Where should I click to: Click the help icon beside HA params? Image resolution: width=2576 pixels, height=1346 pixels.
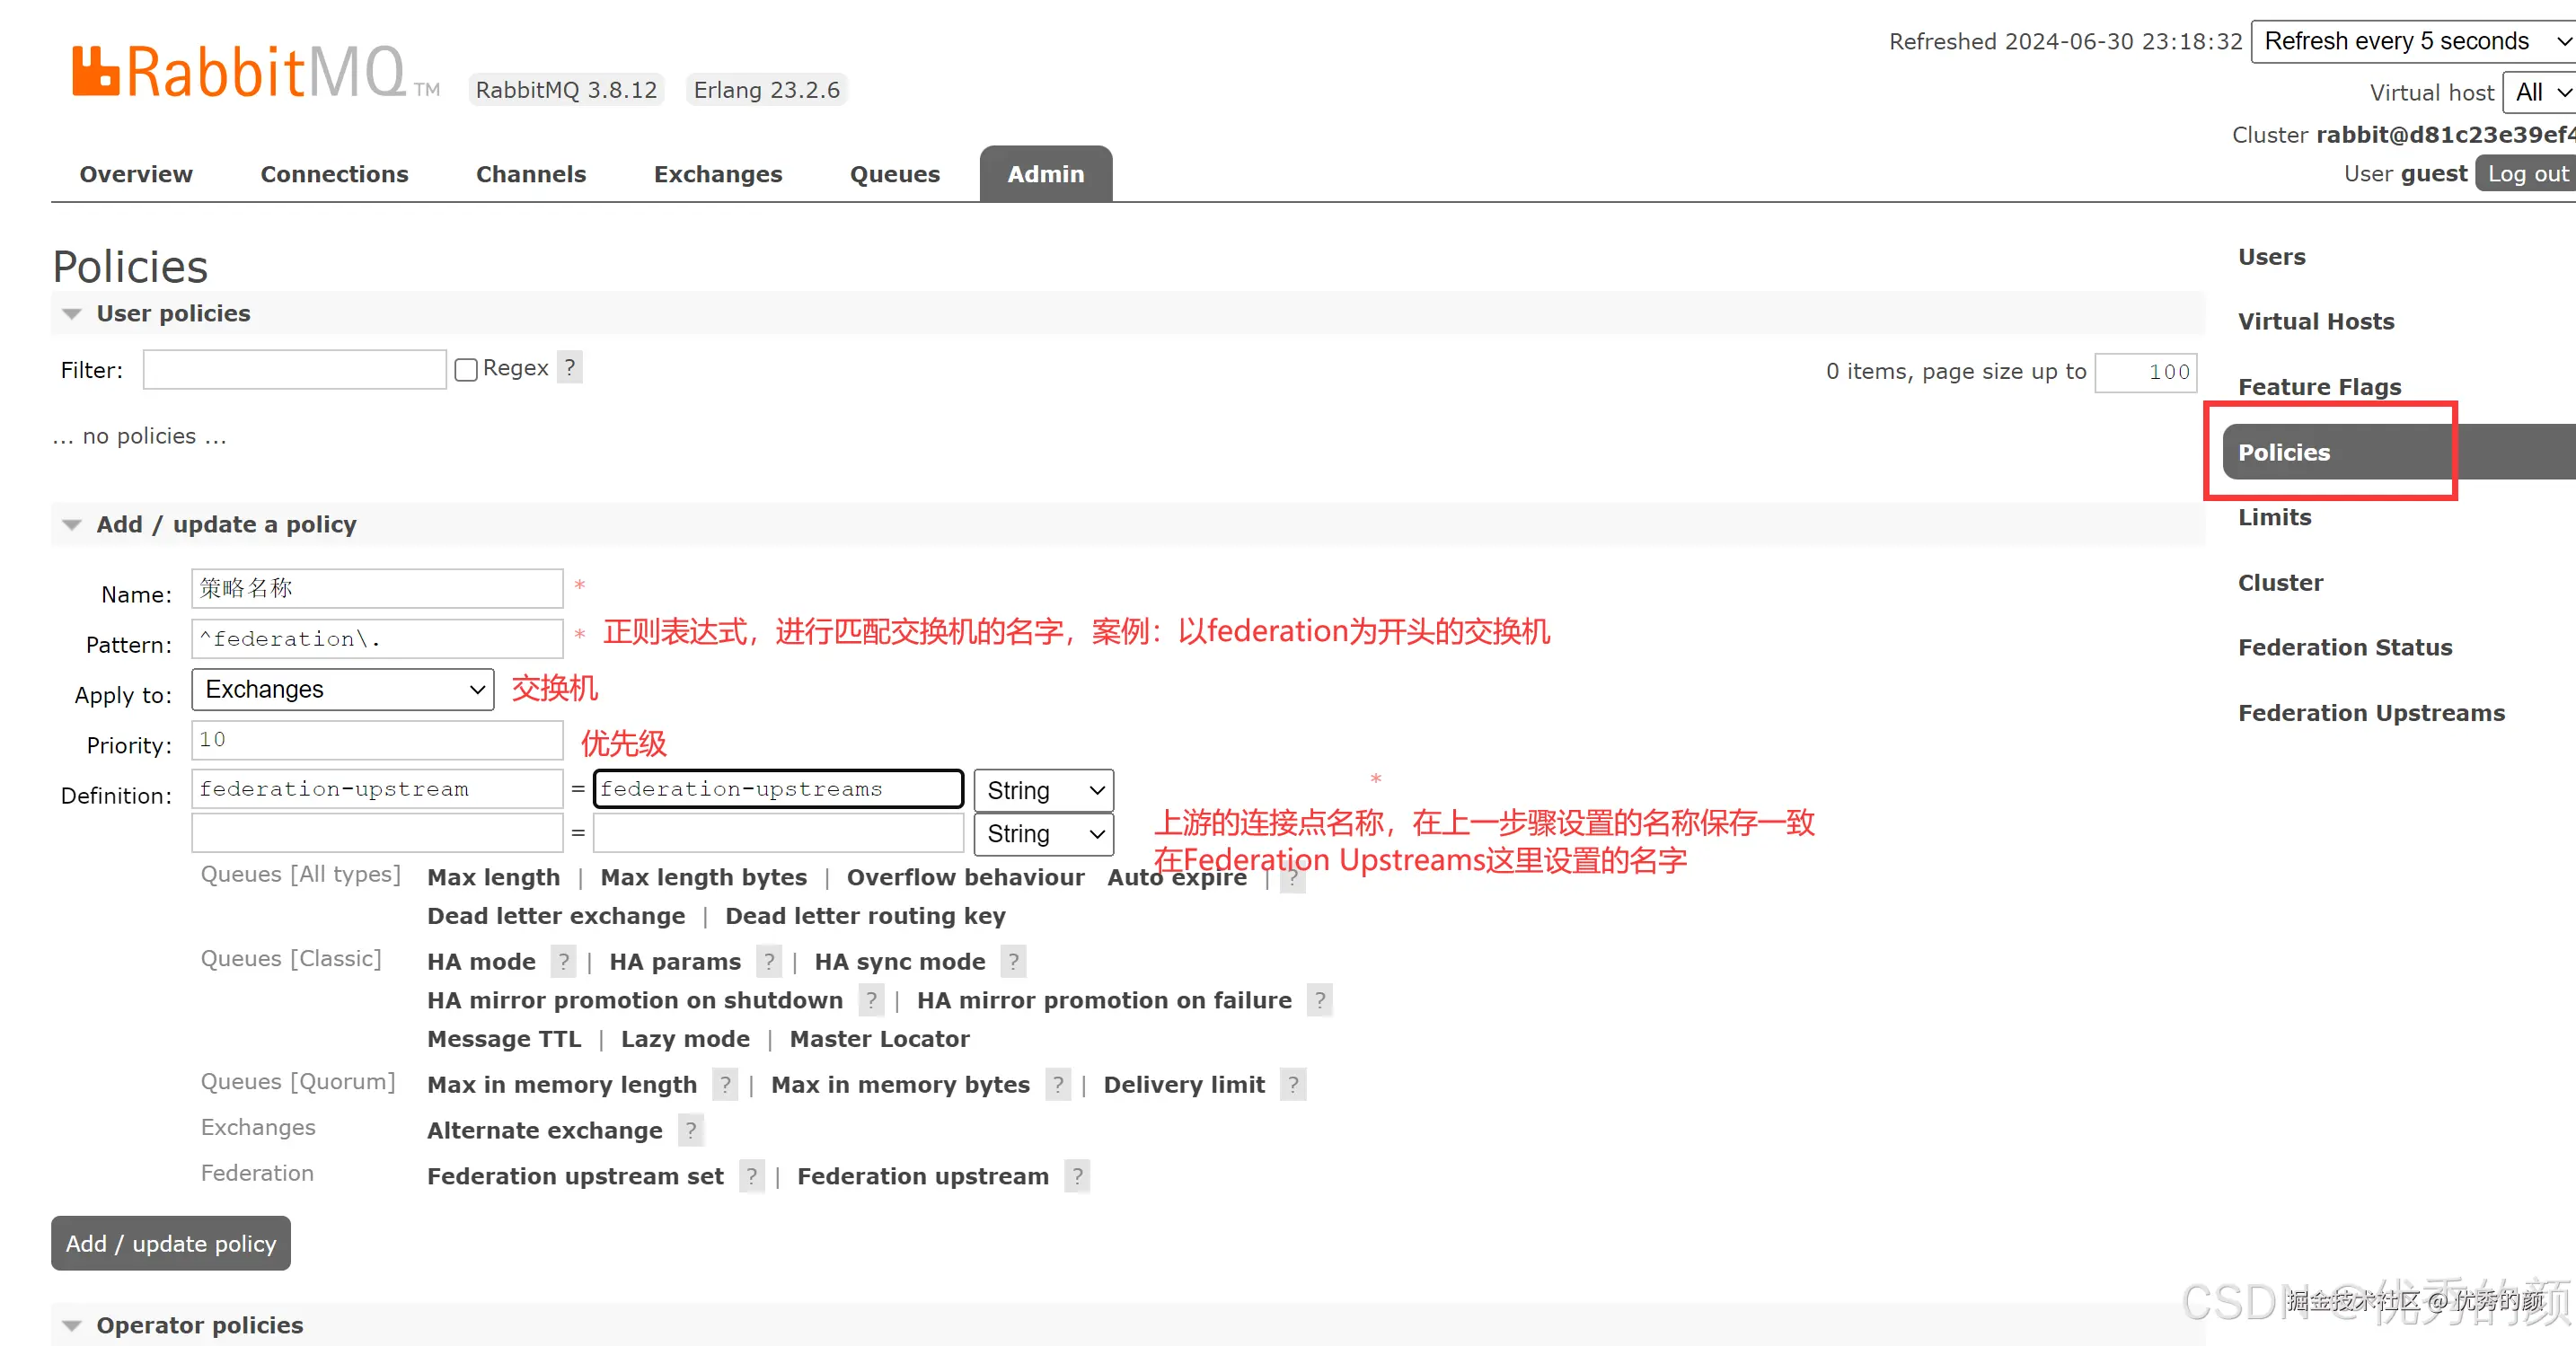(x=769, y=961)
